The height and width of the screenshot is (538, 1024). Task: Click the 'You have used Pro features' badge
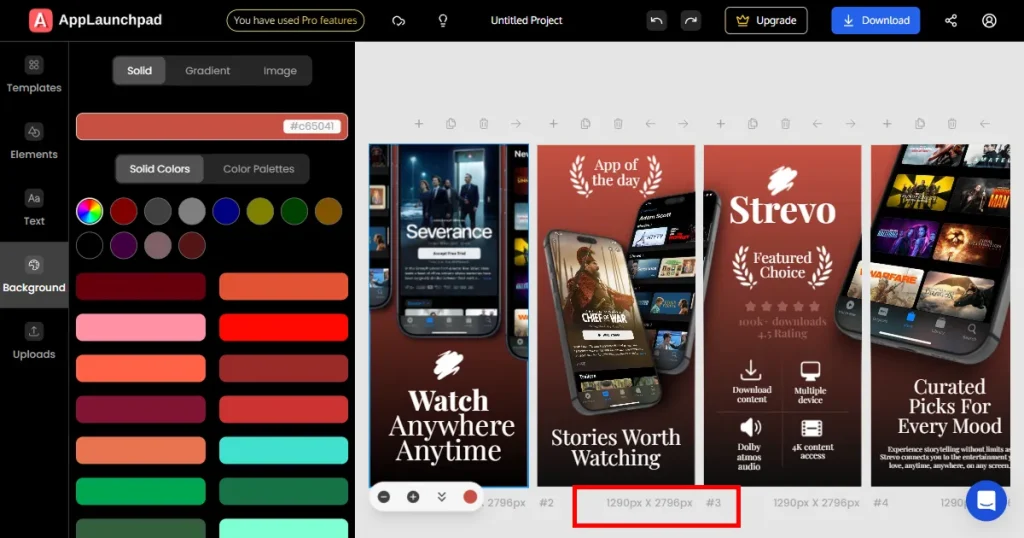(x=295, y=20)
